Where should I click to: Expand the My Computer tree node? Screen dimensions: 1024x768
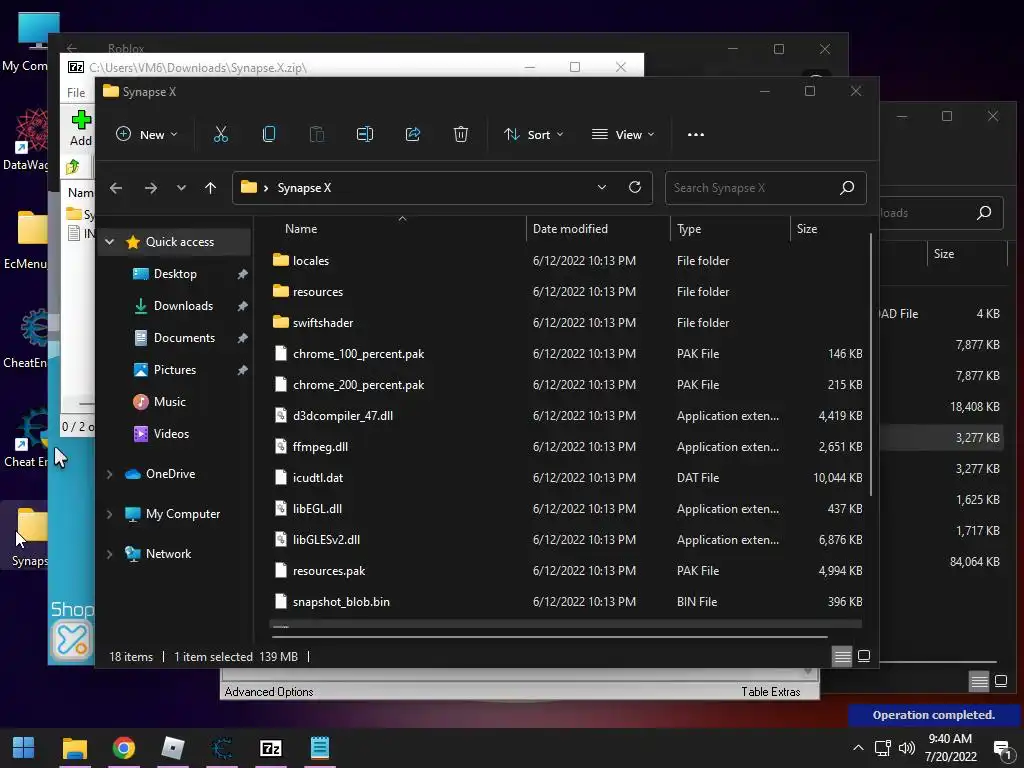click(x=110, y=514)
